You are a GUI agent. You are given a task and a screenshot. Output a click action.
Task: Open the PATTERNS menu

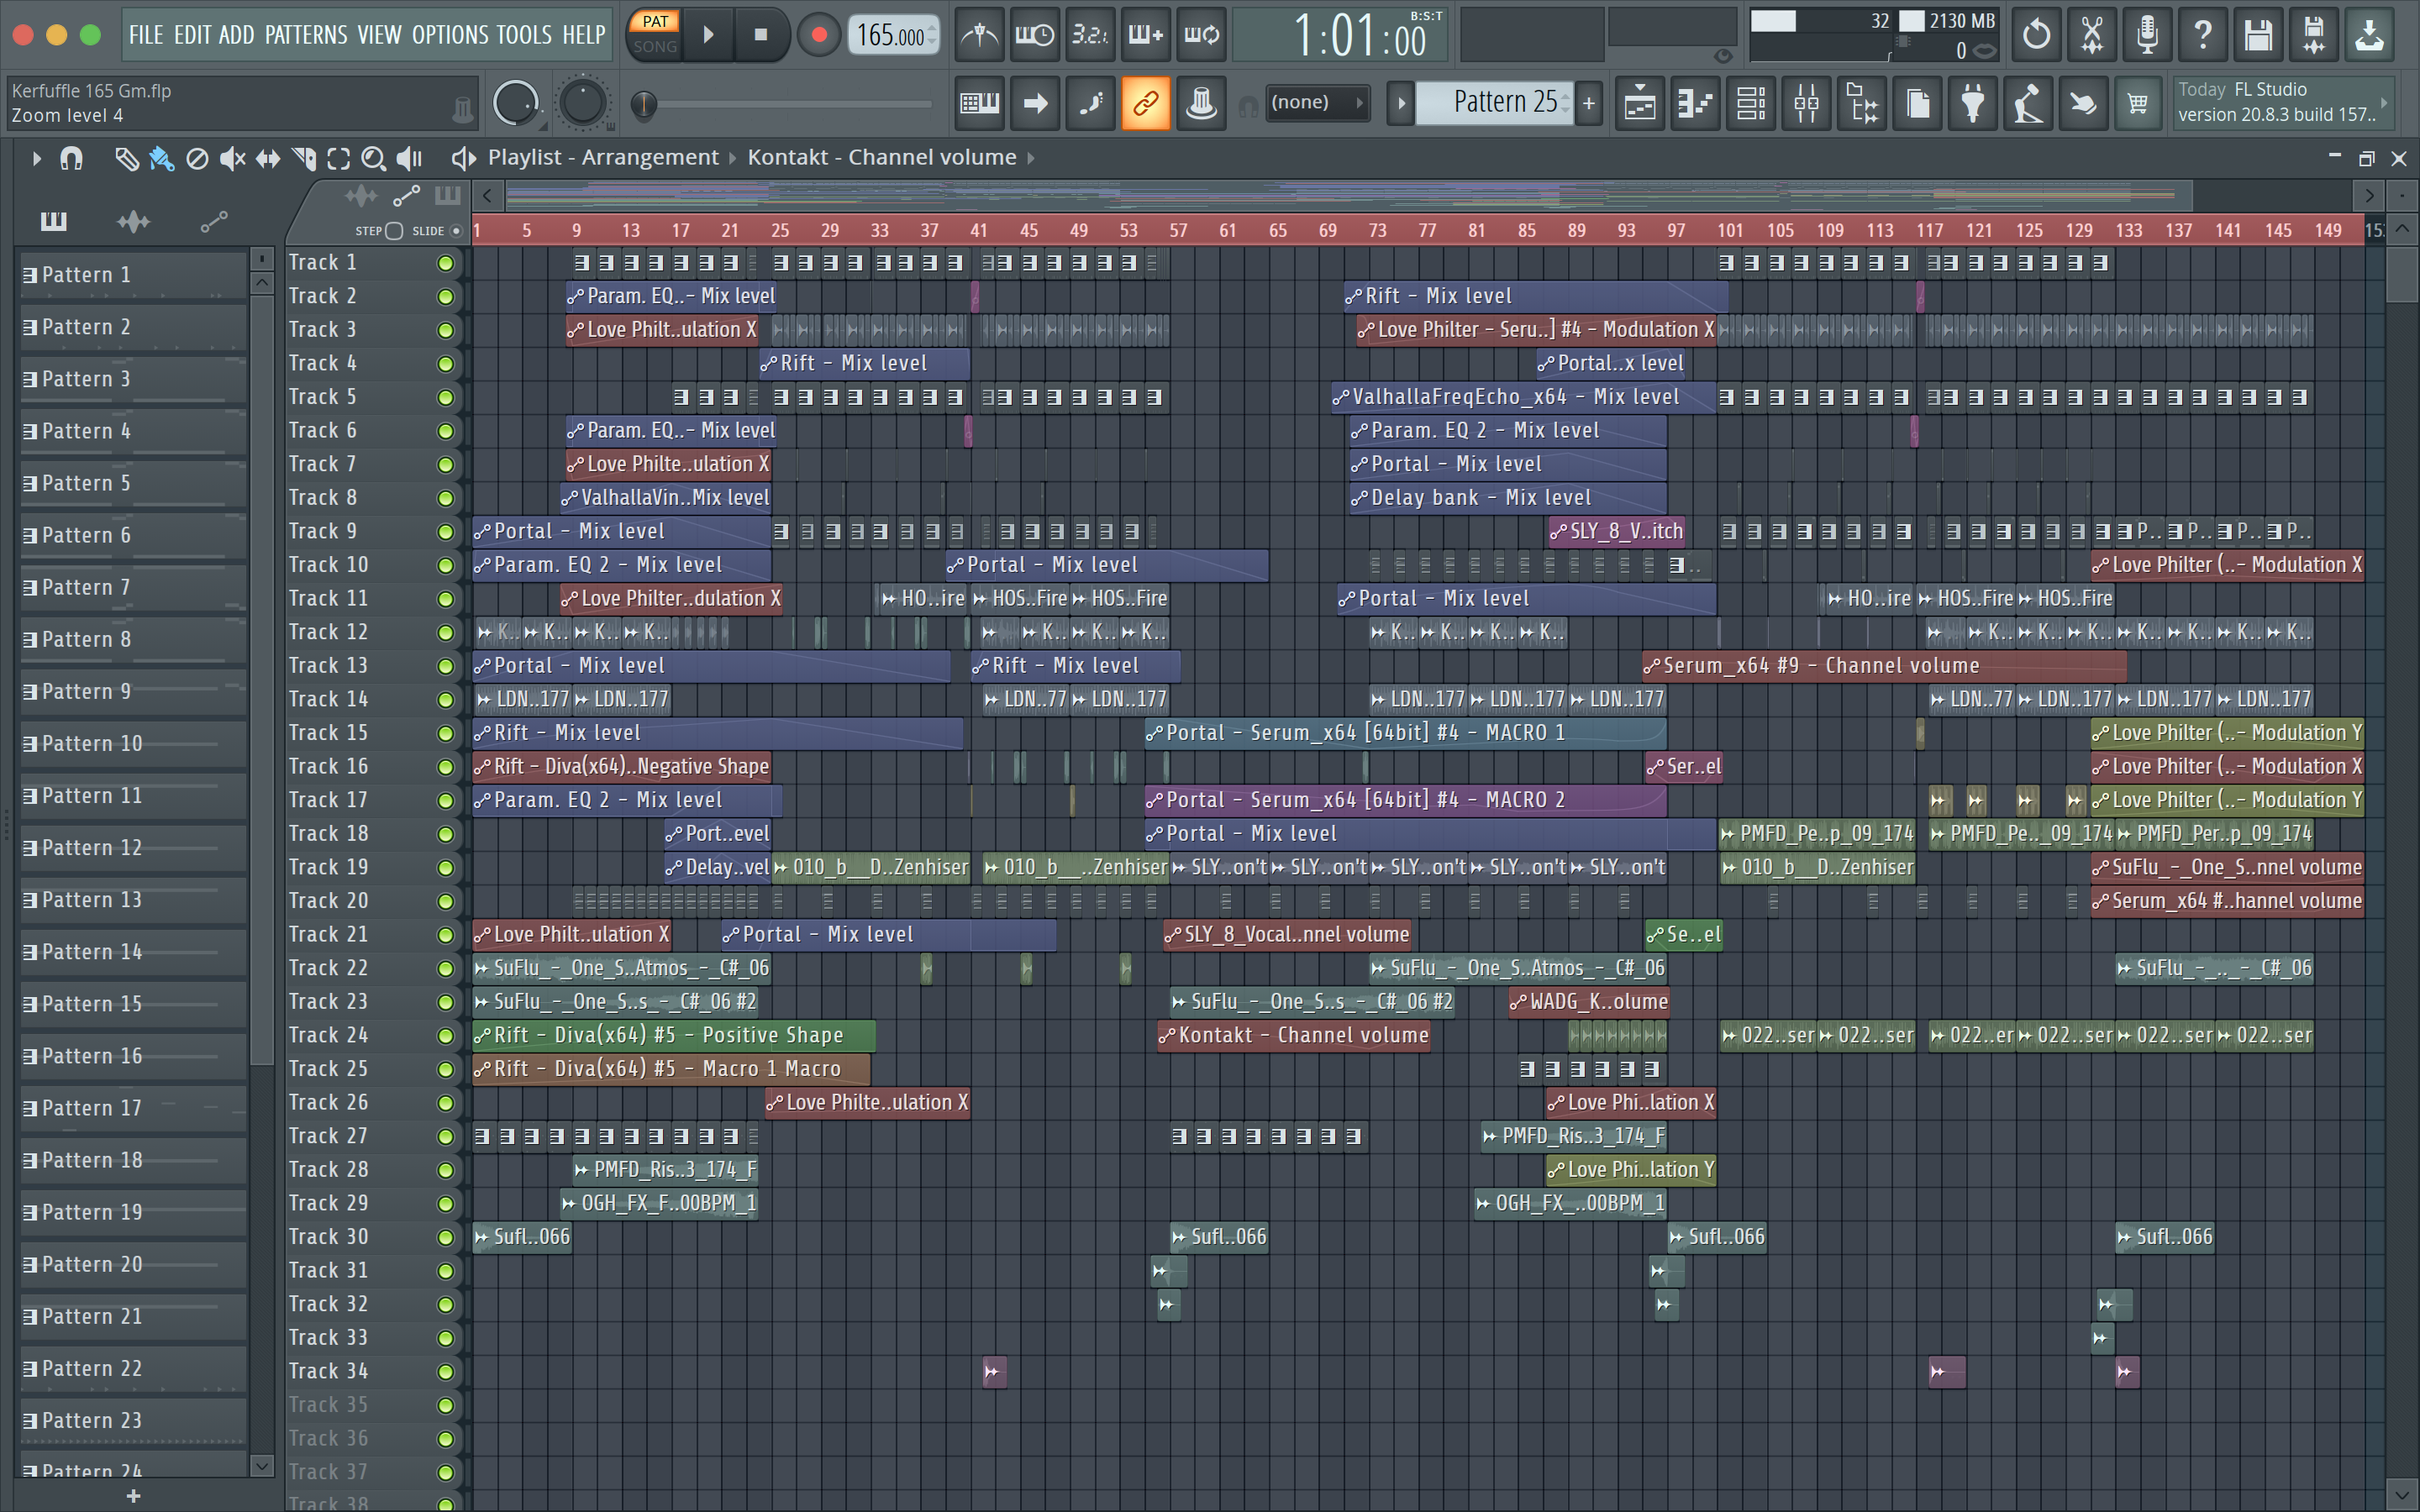306,35
